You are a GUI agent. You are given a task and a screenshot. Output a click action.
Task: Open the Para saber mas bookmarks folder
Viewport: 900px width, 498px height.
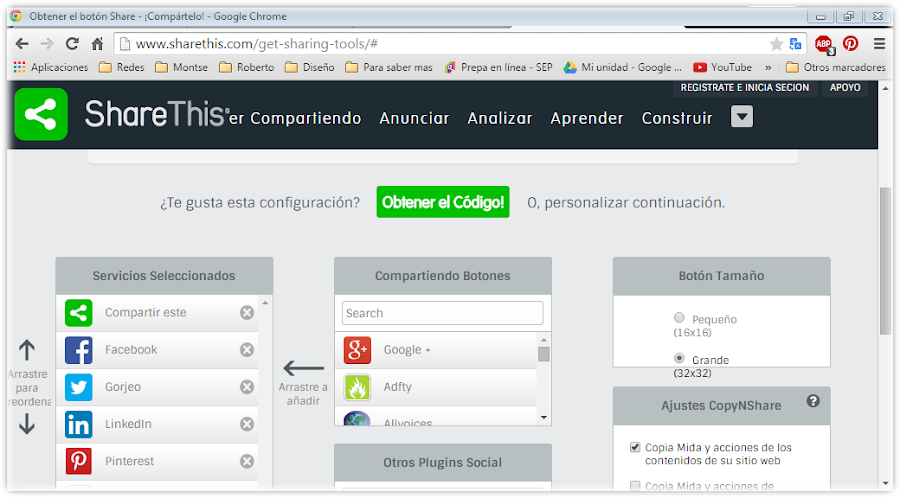pos(389,68)
